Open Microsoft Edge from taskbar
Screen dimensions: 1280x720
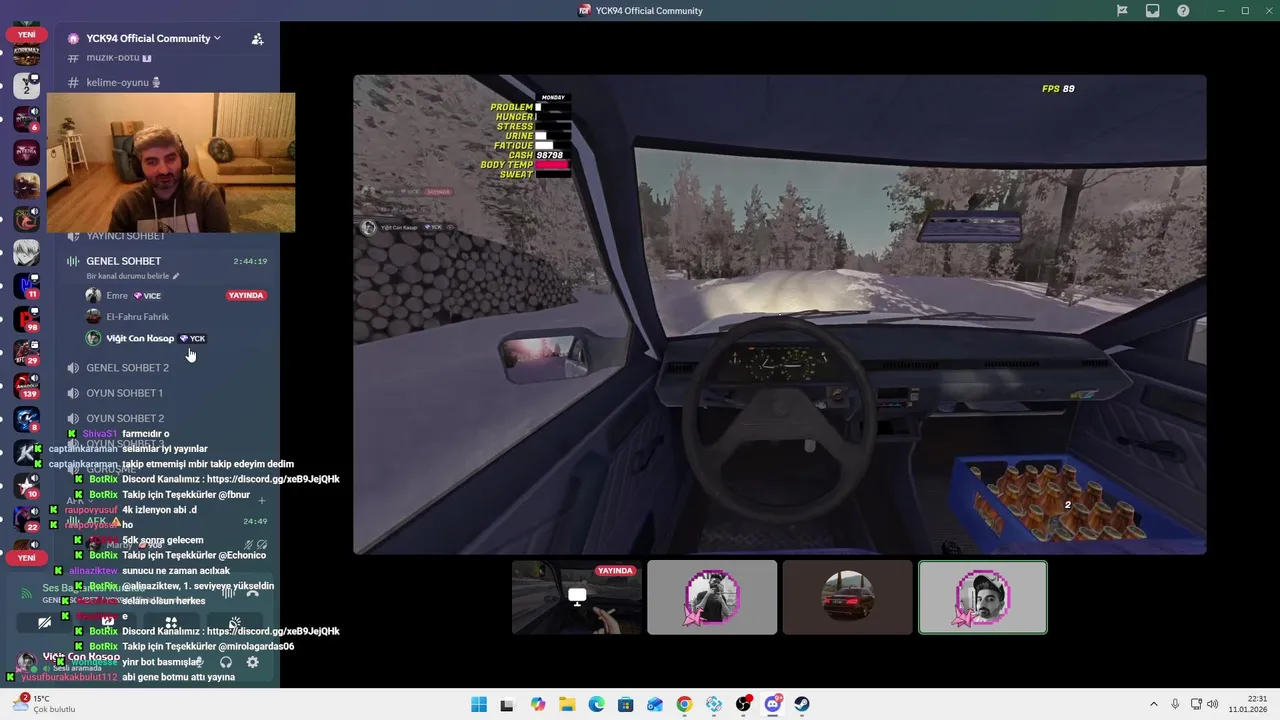pyautogui.click(x=596, y=704)
